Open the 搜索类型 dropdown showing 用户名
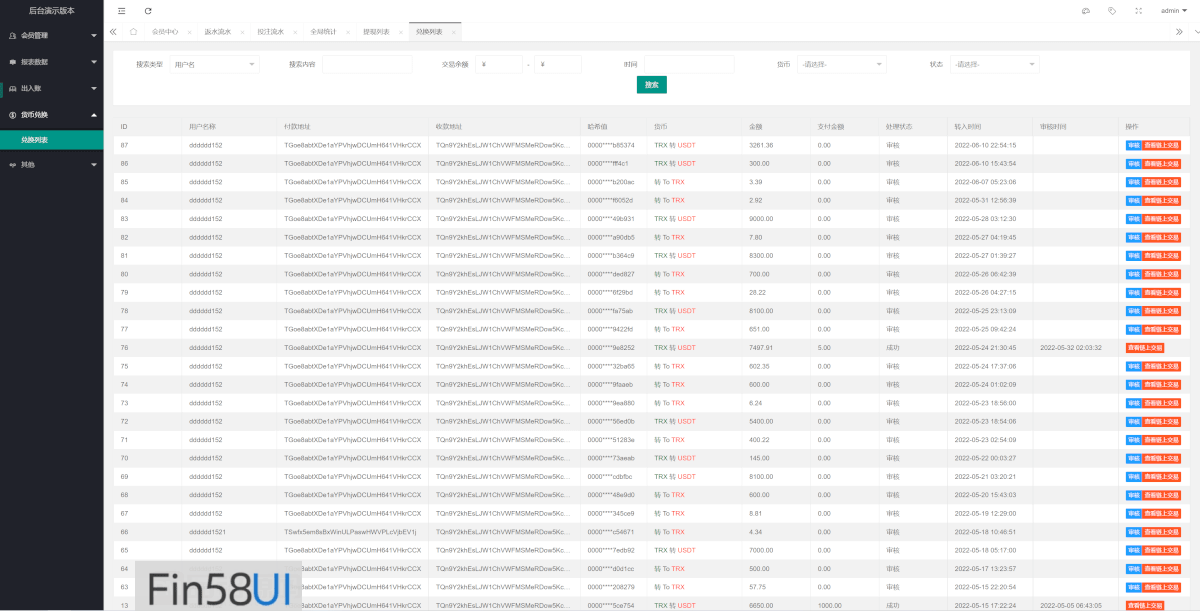1200x611 pixels. point(214,64)
